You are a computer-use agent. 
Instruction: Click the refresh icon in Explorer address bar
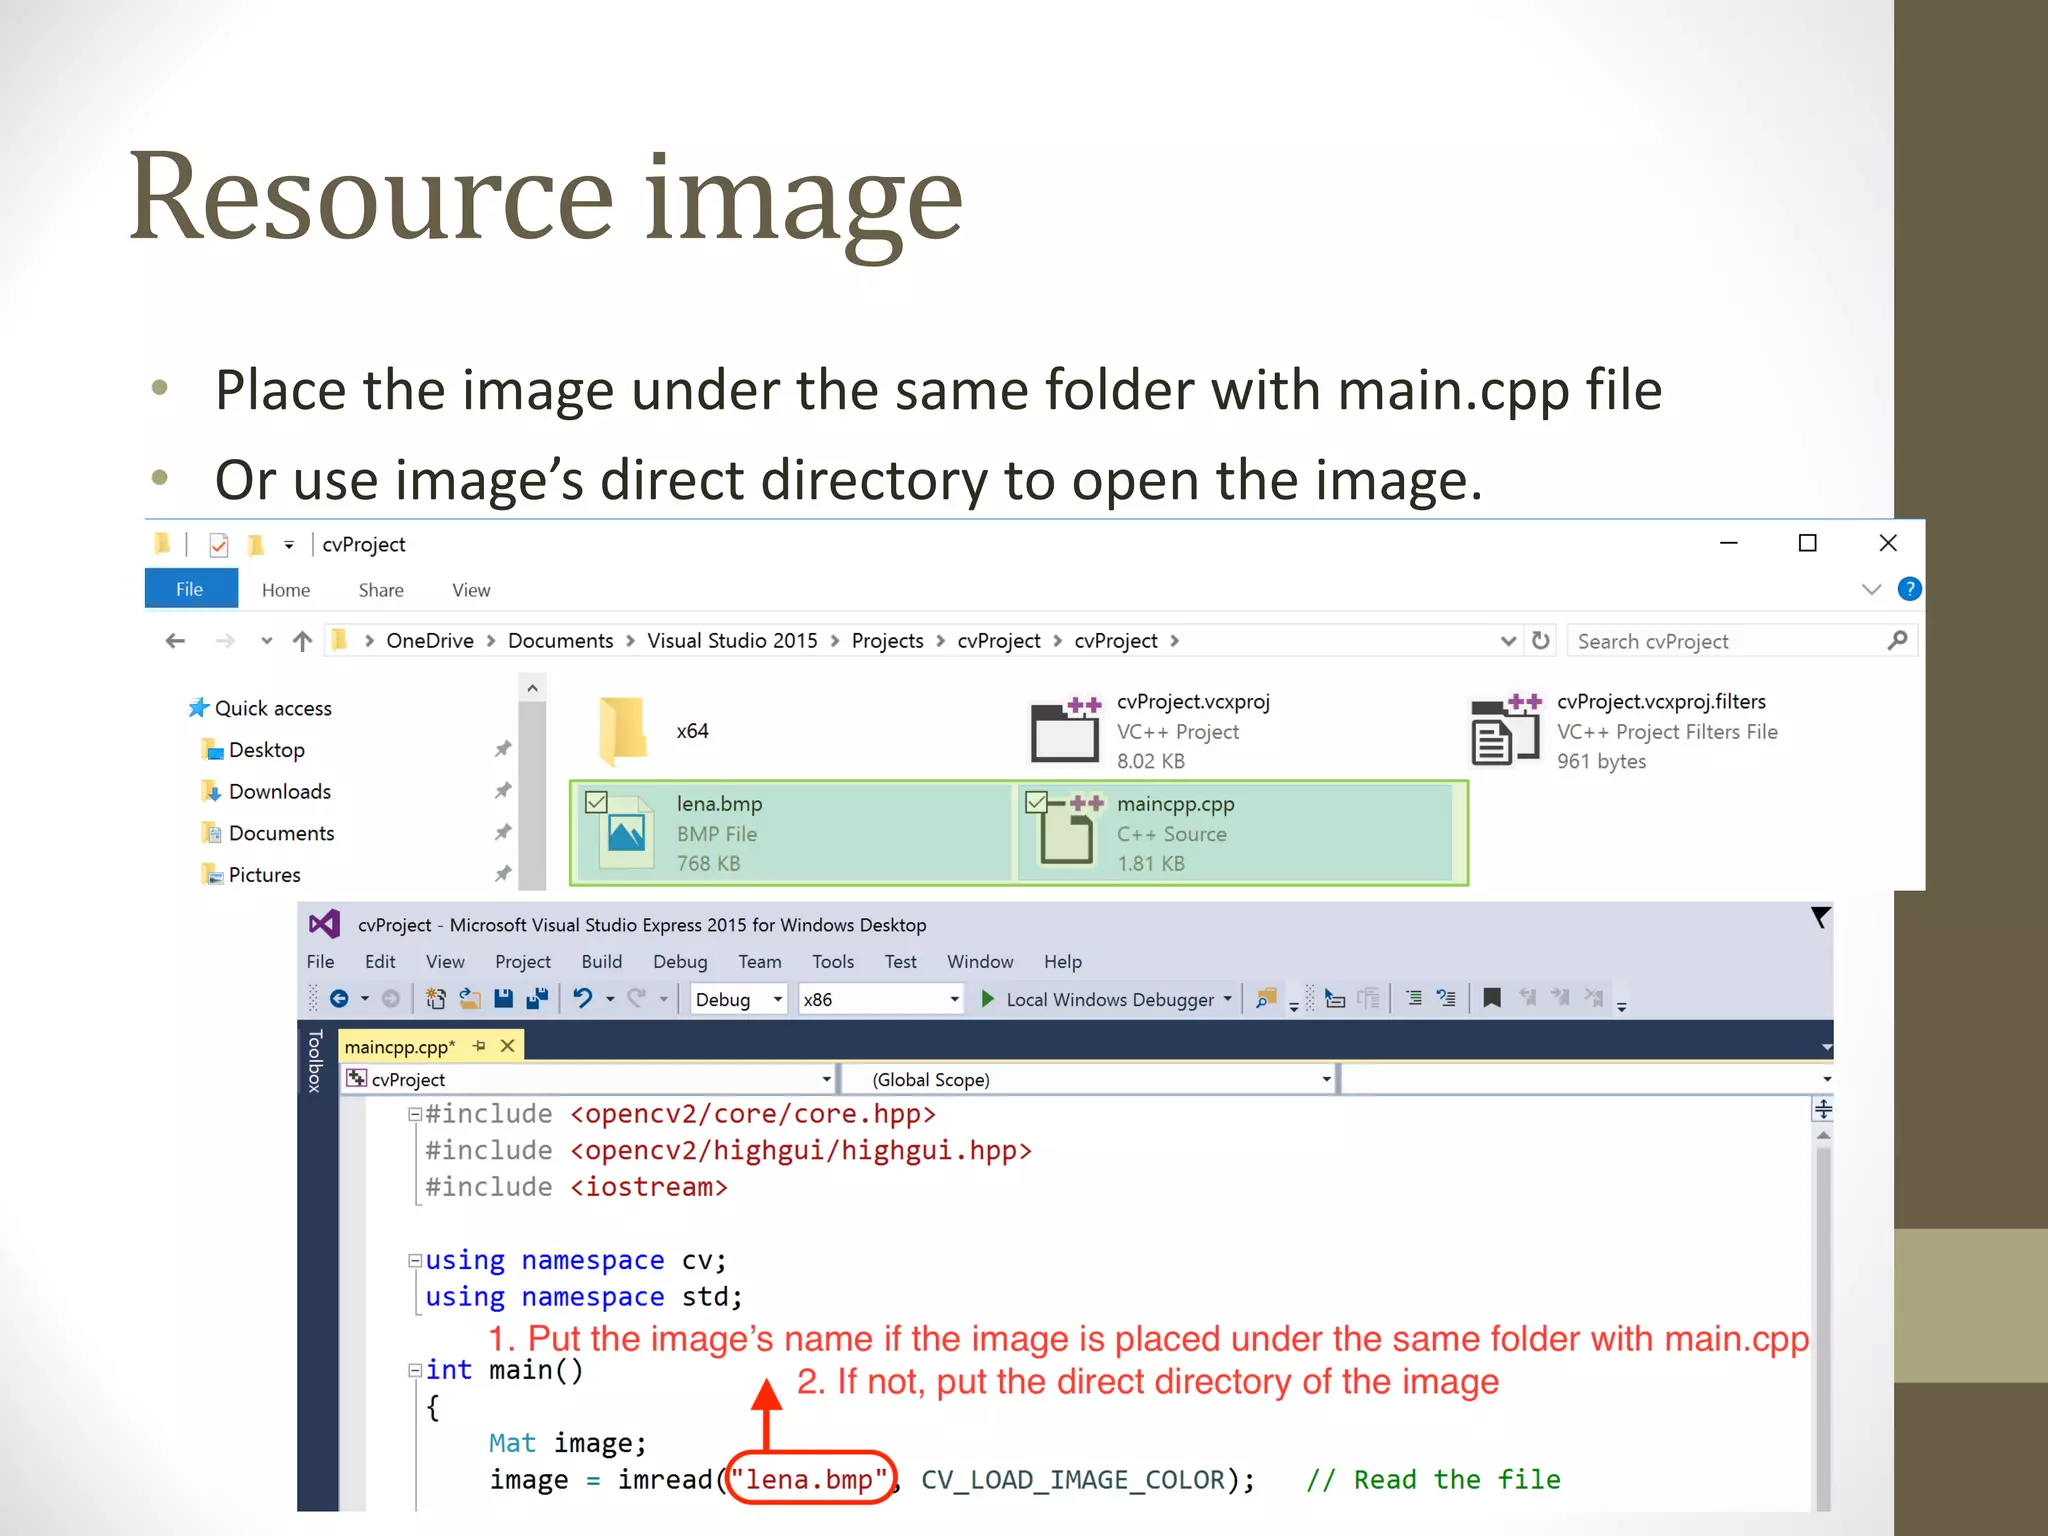[1541, 641]
